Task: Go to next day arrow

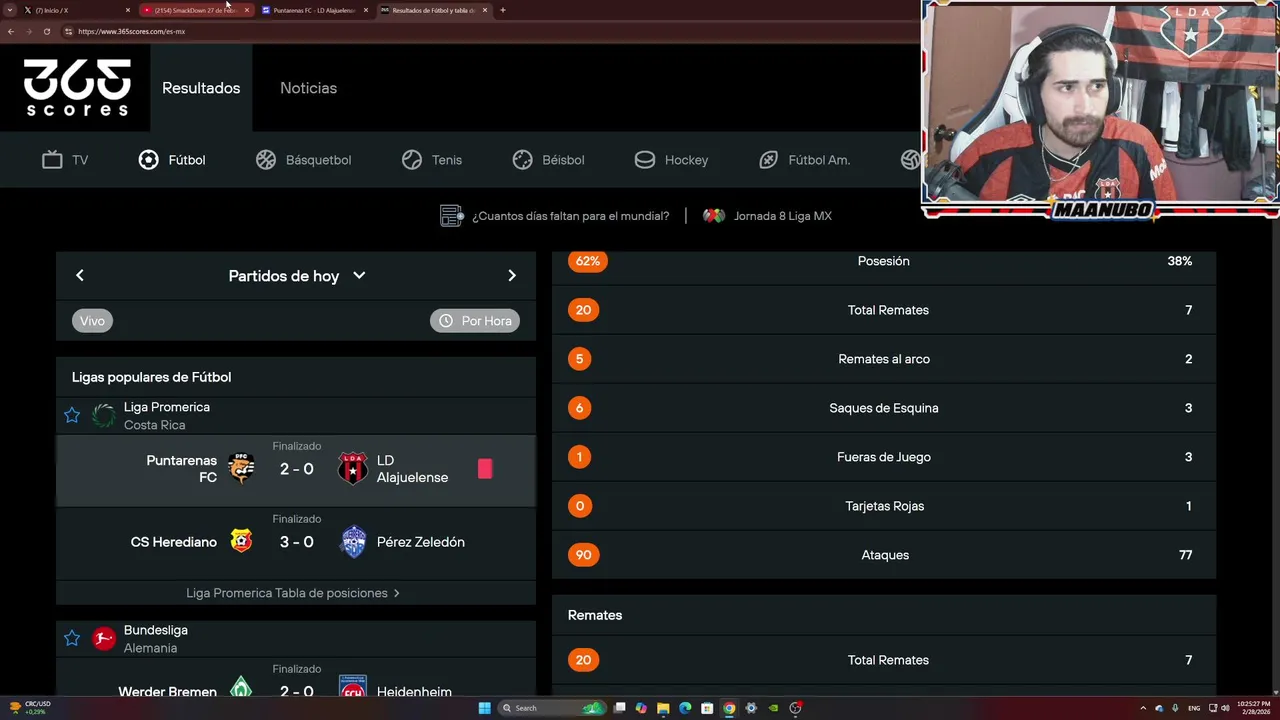Action: [x=512, y=275]
